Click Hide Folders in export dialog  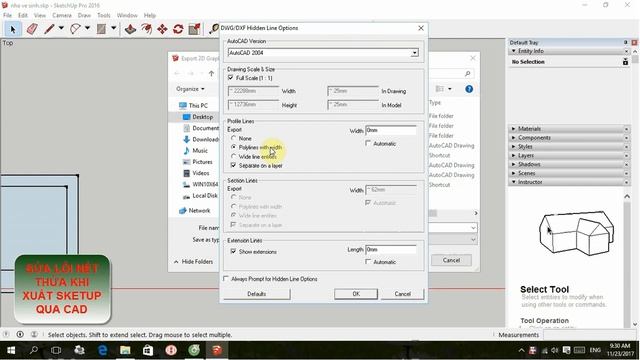[x=193, y=262]
